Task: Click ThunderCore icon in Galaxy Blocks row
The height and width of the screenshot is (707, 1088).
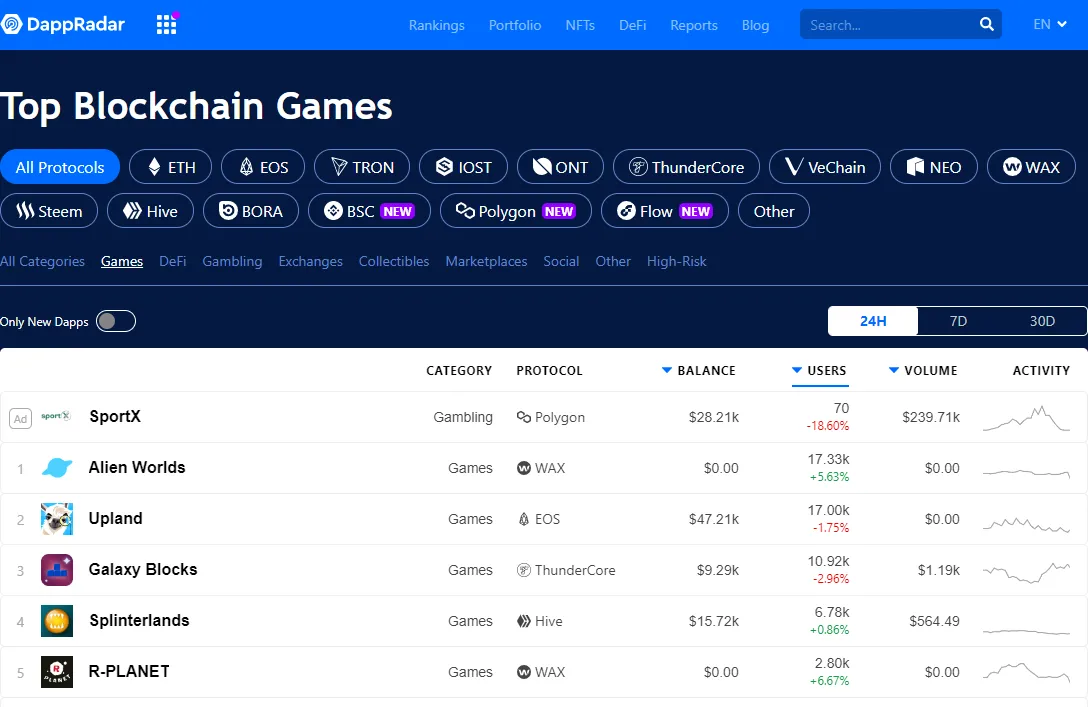Action: pos(524,570)
